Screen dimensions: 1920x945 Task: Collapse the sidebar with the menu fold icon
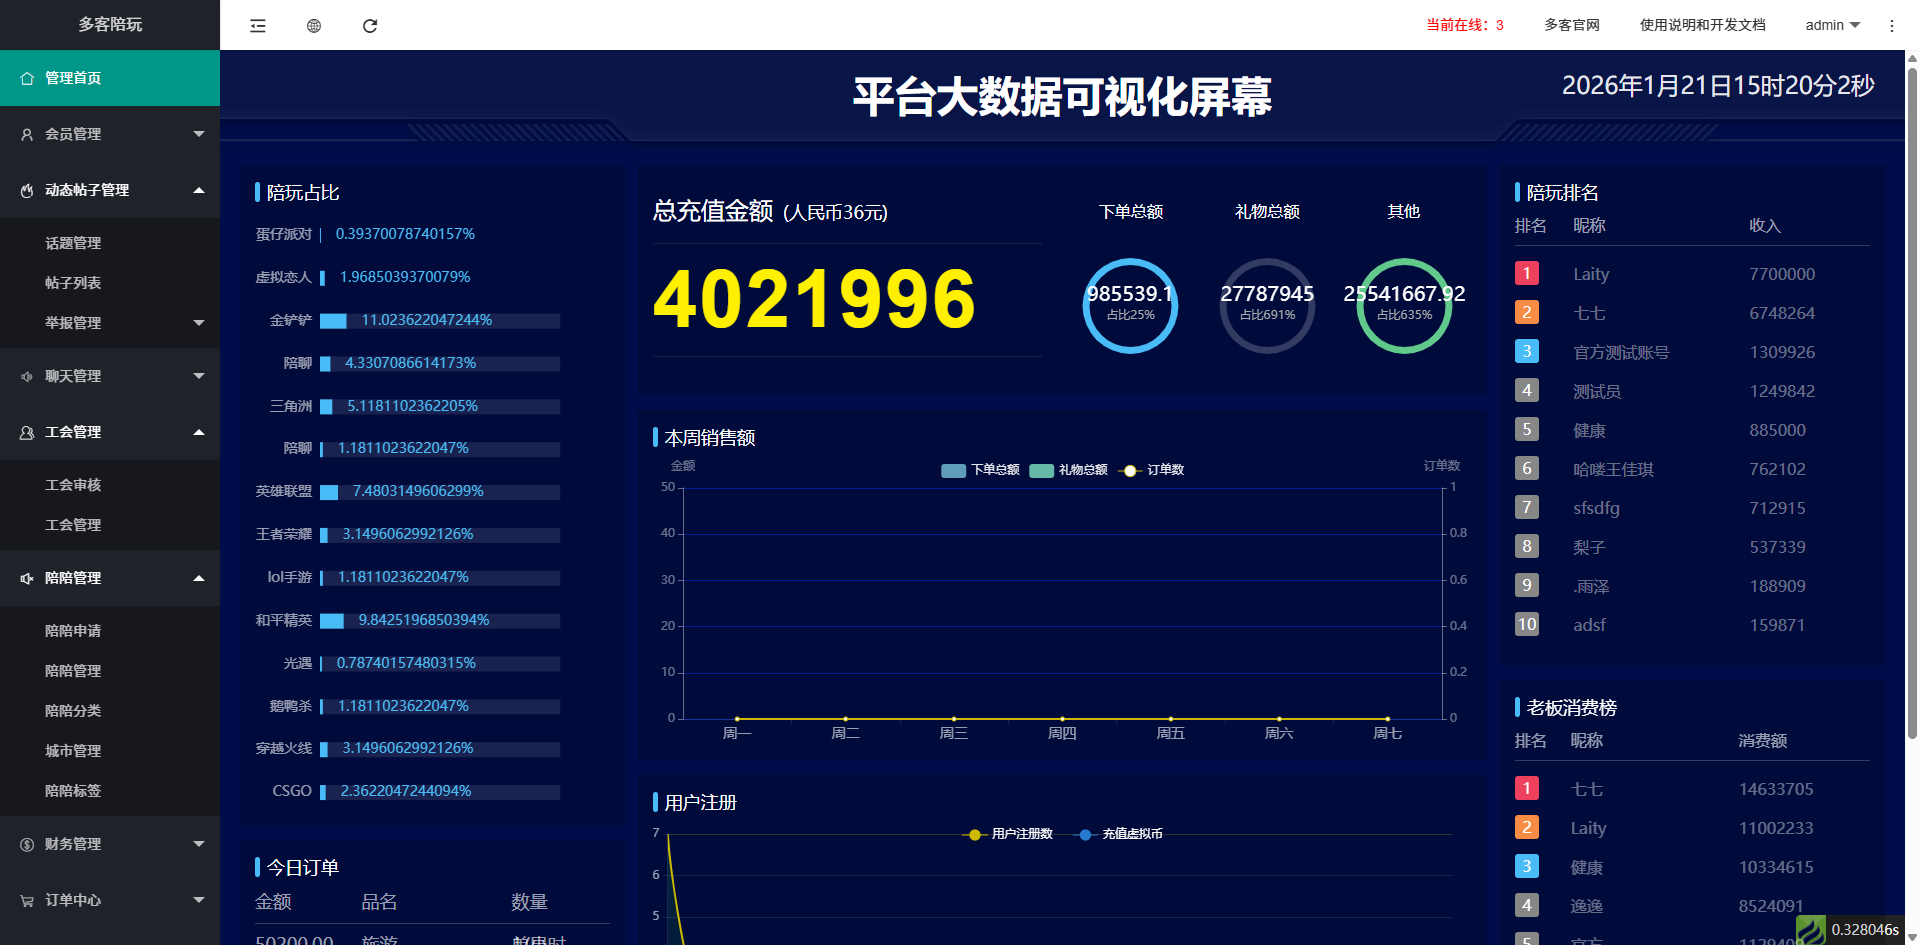[x=258, y=26]
